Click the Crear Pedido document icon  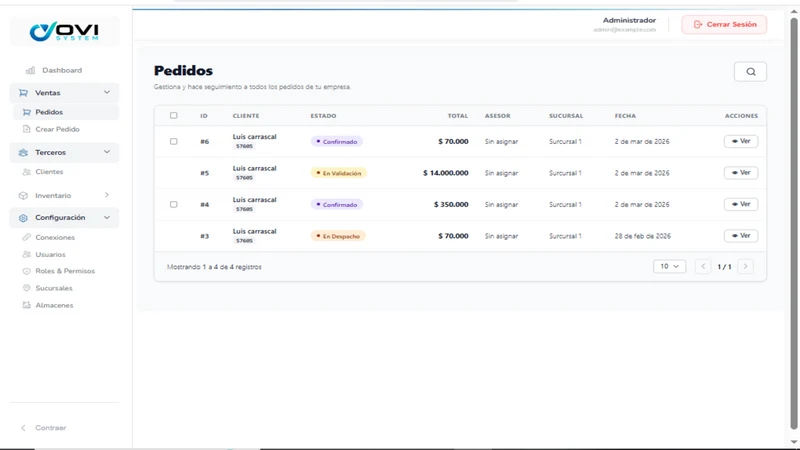(27, 129)
